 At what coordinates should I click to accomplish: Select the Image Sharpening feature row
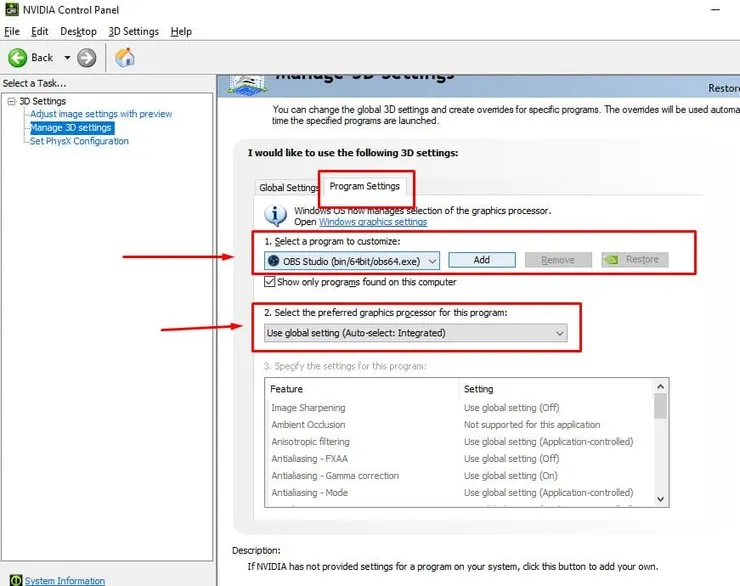(x=460, y=408)
